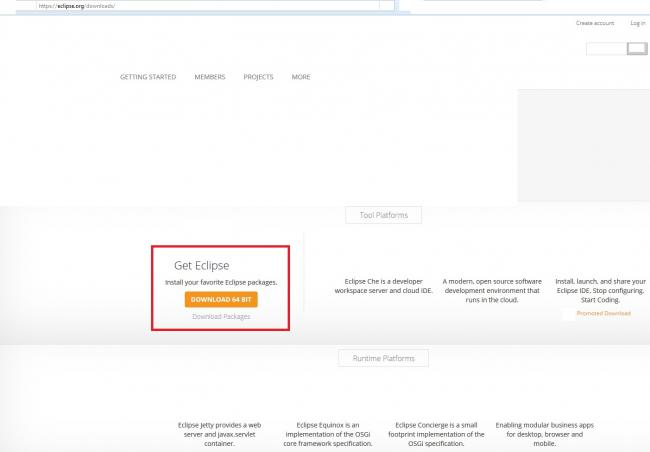
Task: Click the Eclipse Concierge description text
Action: click(x=436, y=434)
